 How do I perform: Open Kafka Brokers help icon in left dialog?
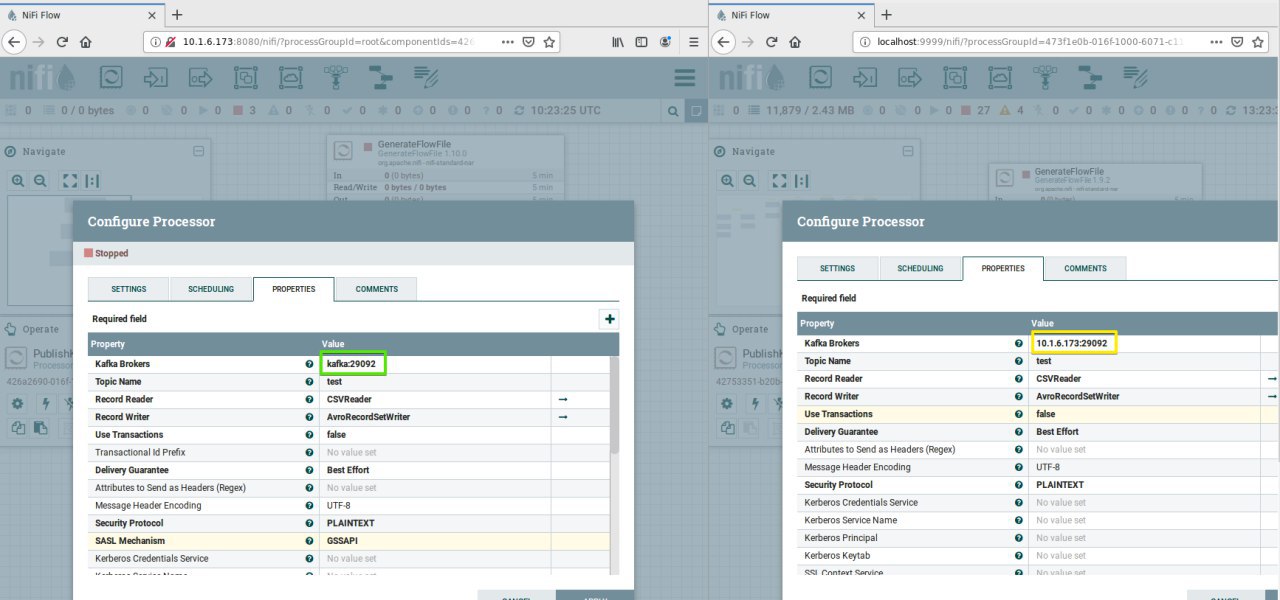tap(309, 364)
